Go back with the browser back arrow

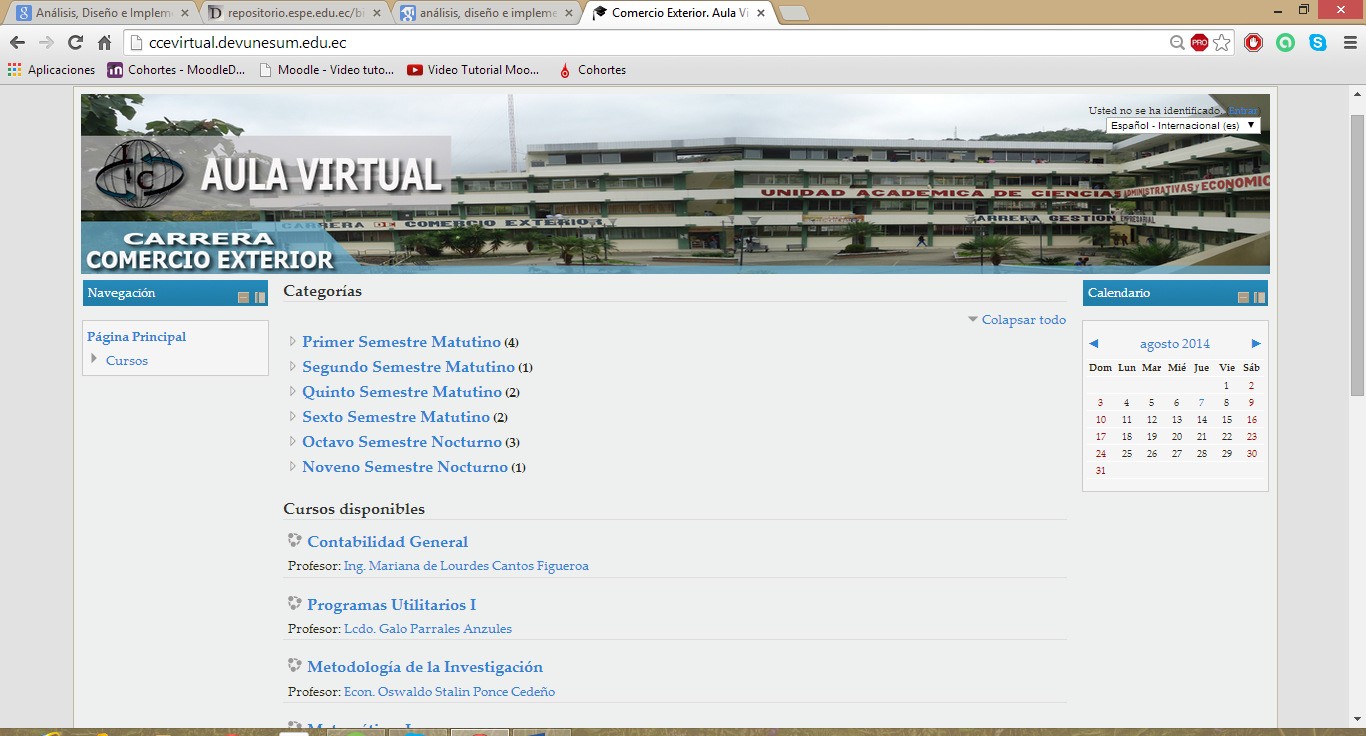point(17,43)
